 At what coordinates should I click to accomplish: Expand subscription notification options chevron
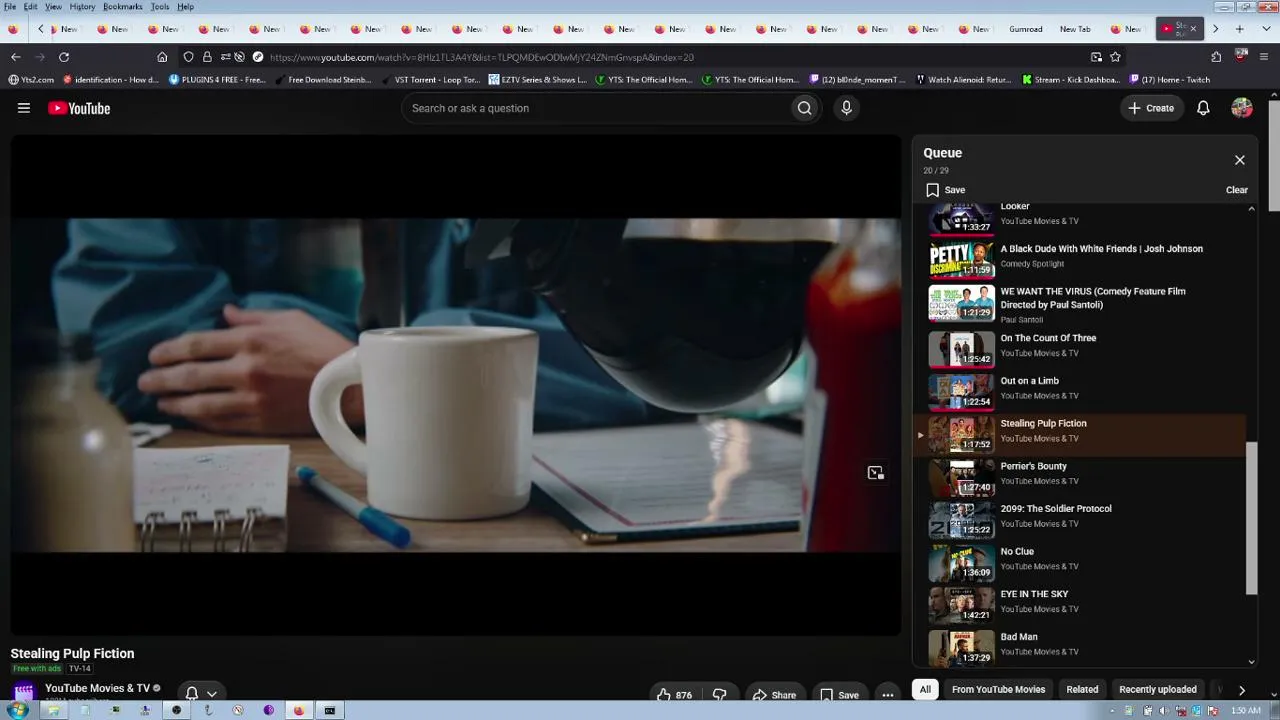(x=211, y=693)
